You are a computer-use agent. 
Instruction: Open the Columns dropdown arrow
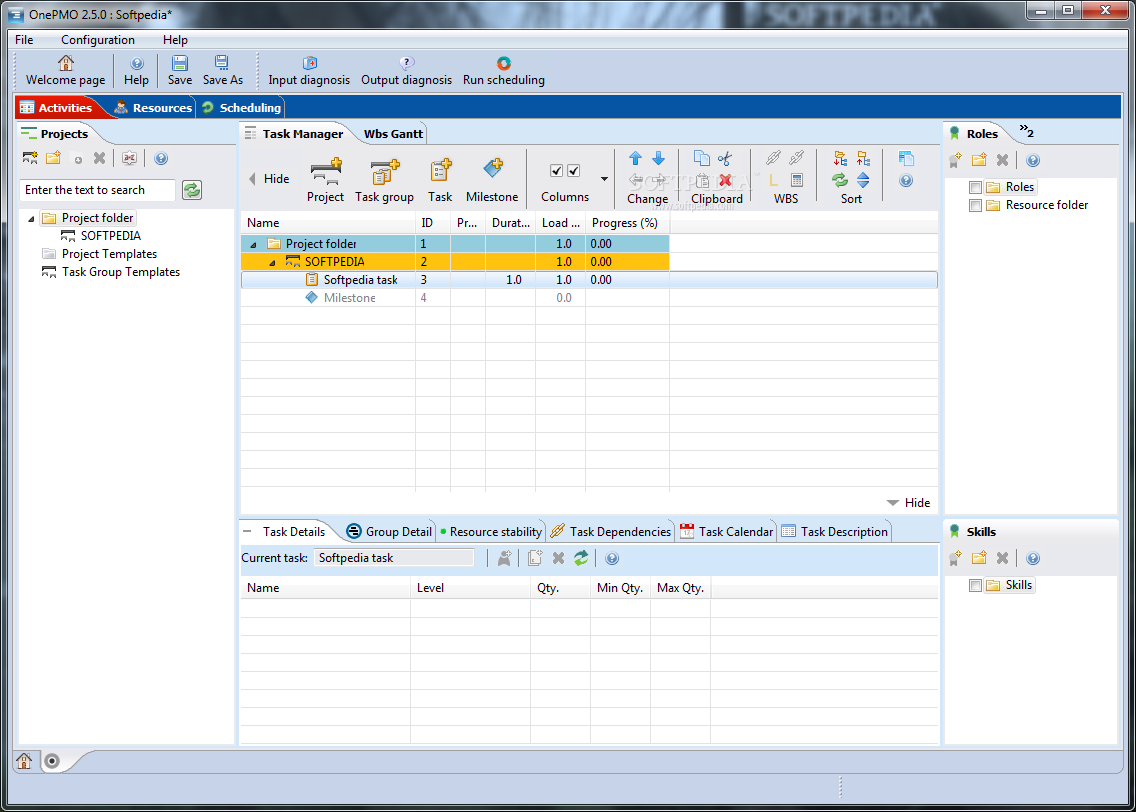click(604, 179)
